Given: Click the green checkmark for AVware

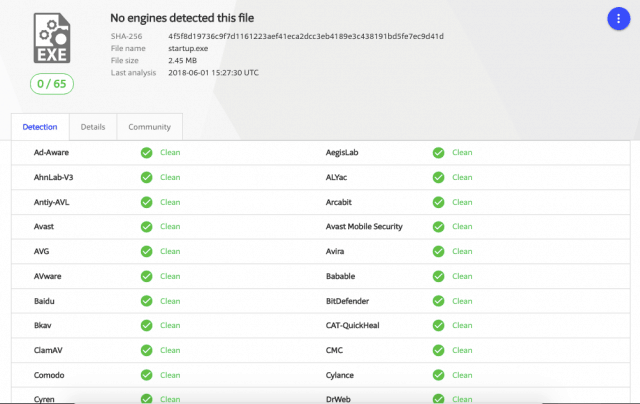Looking at the screenshot, I should (147, 276).
